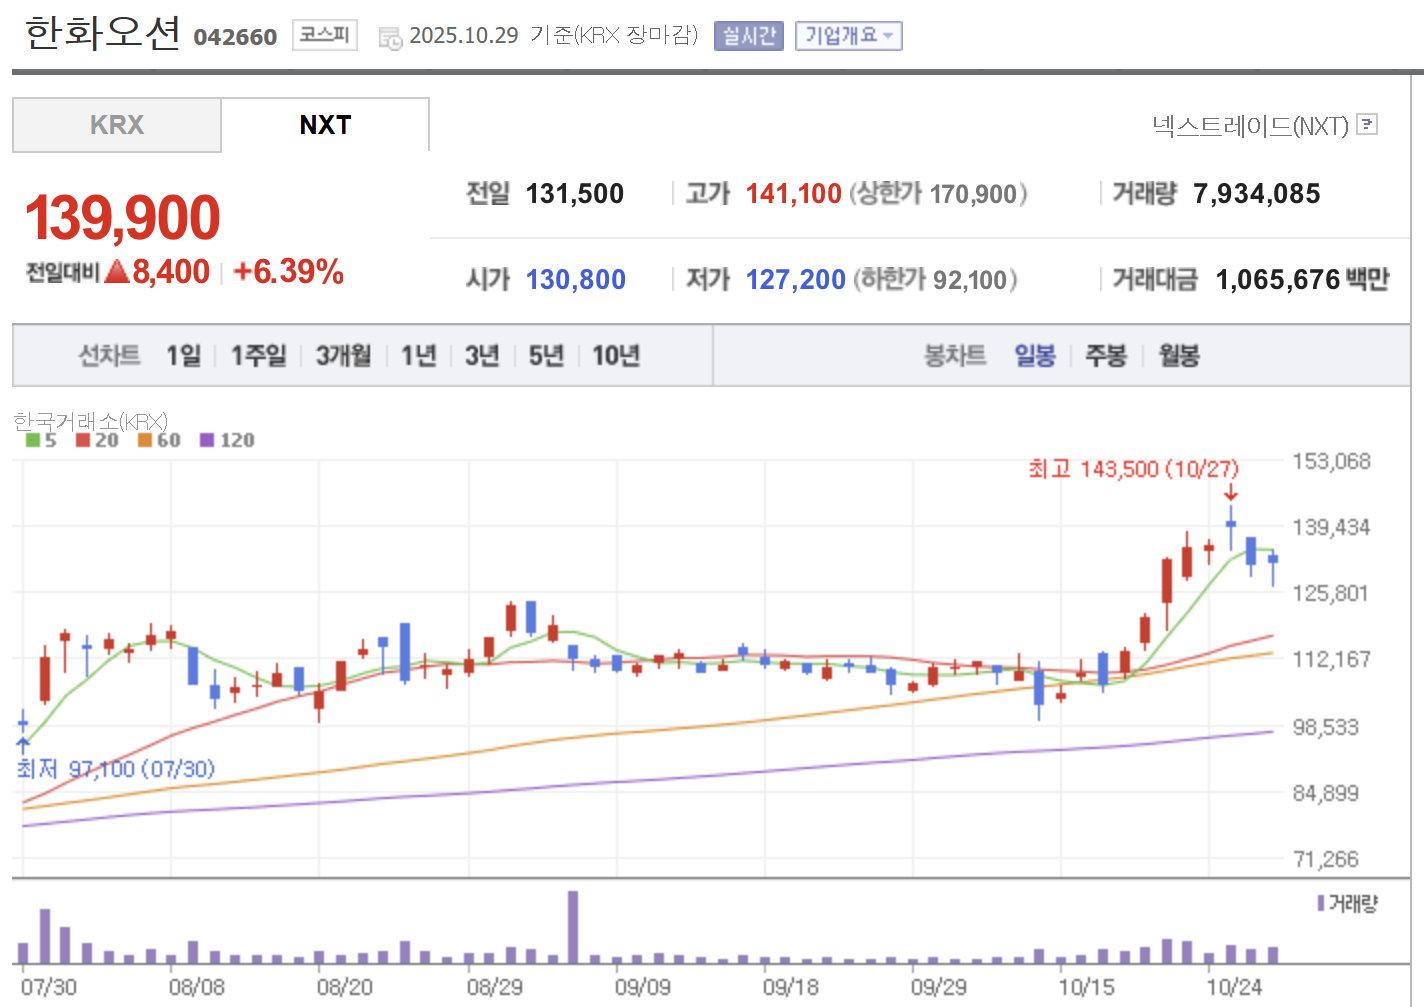
Task: Show the 10년 line chart
Action: tap(616, 355)
